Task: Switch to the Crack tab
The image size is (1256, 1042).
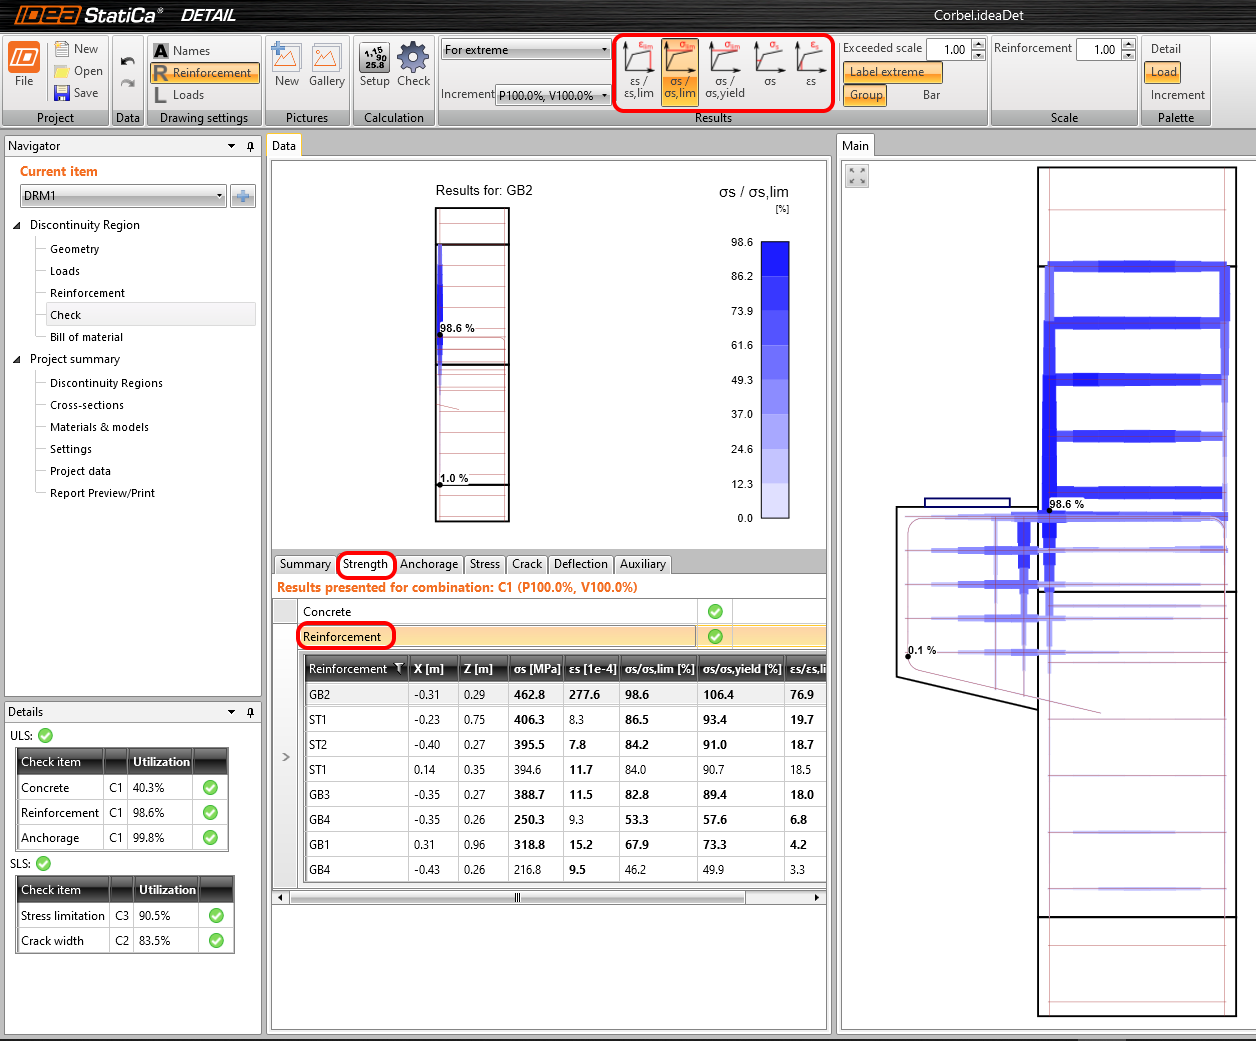Action: pos(527,564)
